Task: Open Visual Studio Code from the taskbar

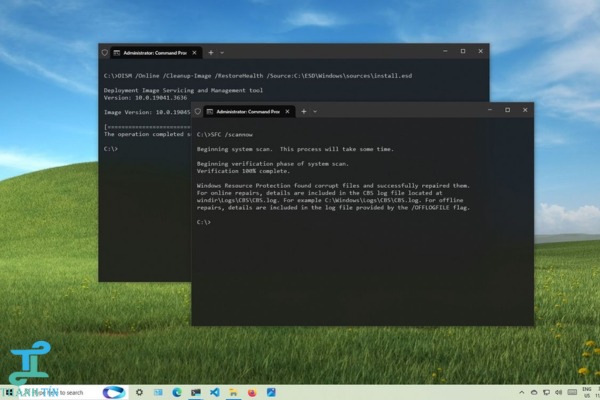Action: pyautogui.click(x=214, y=392)
